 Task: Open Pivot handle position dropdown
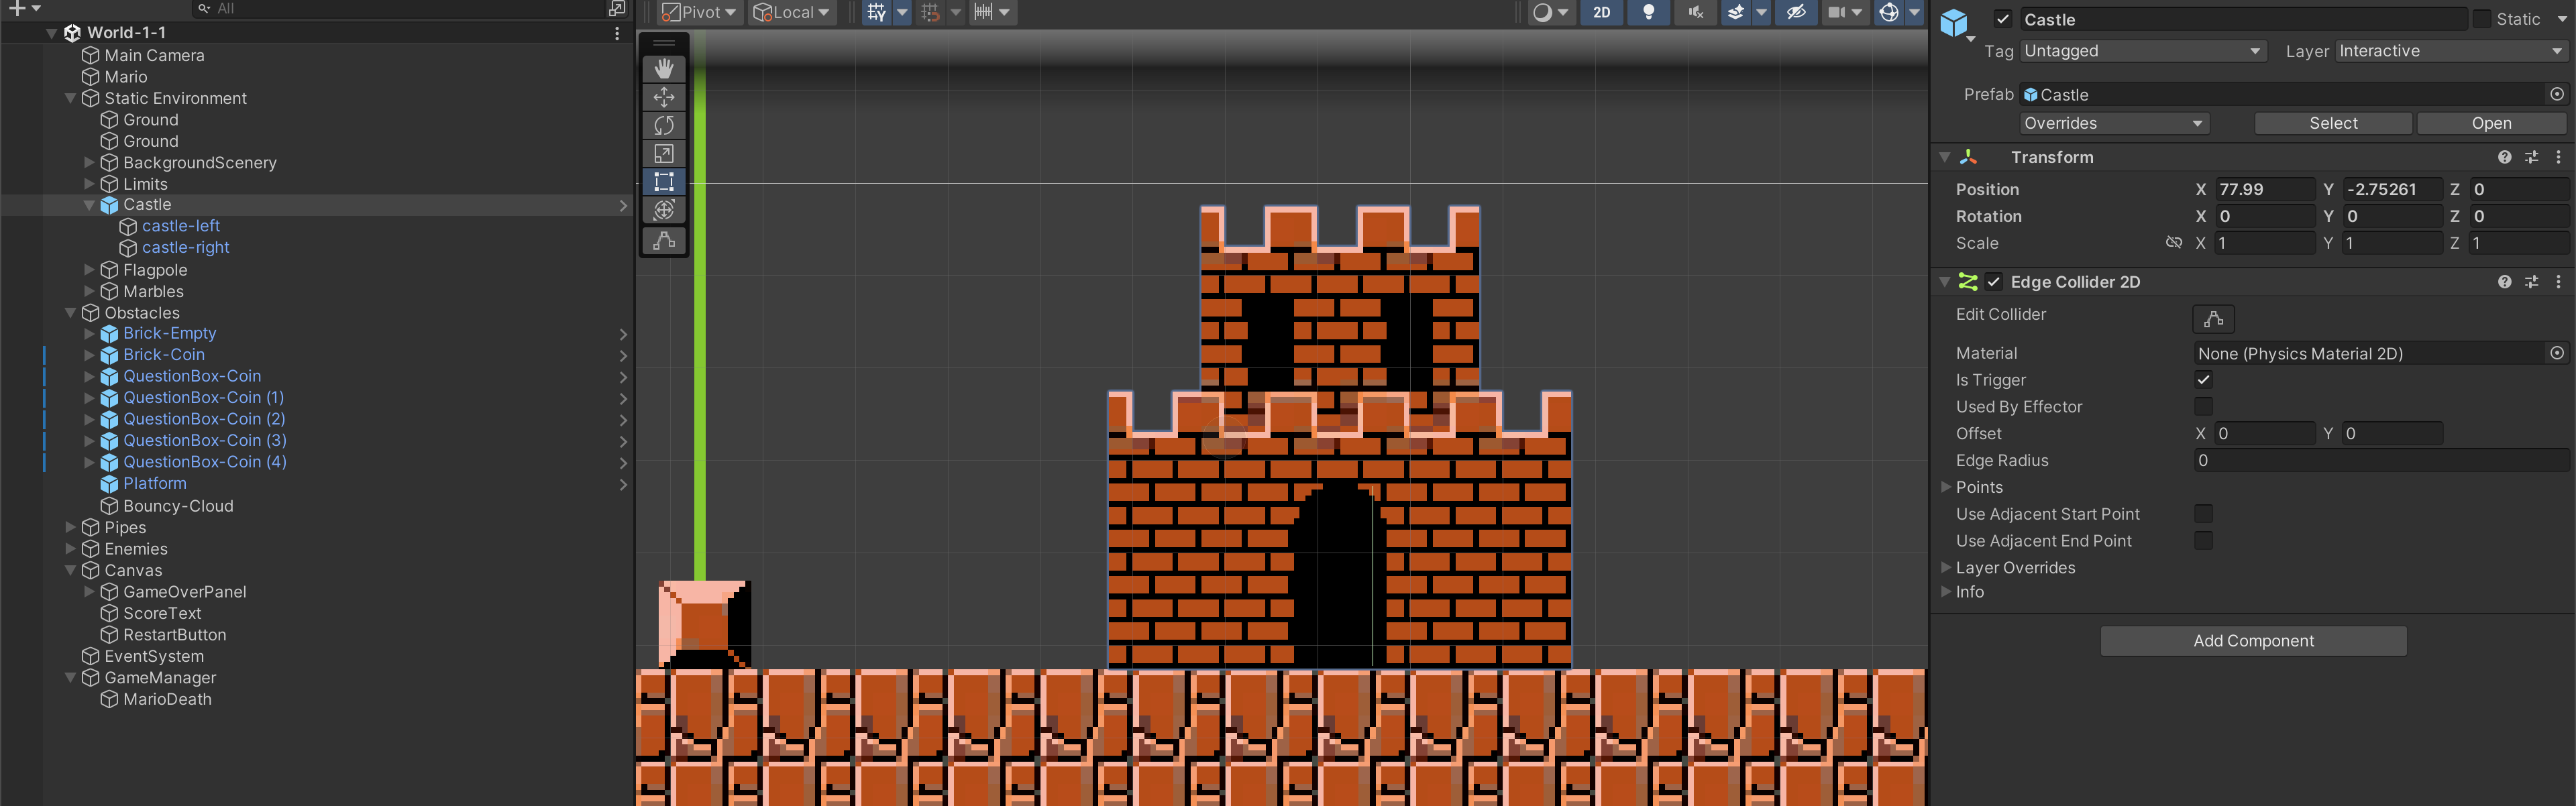coord(699,12)
